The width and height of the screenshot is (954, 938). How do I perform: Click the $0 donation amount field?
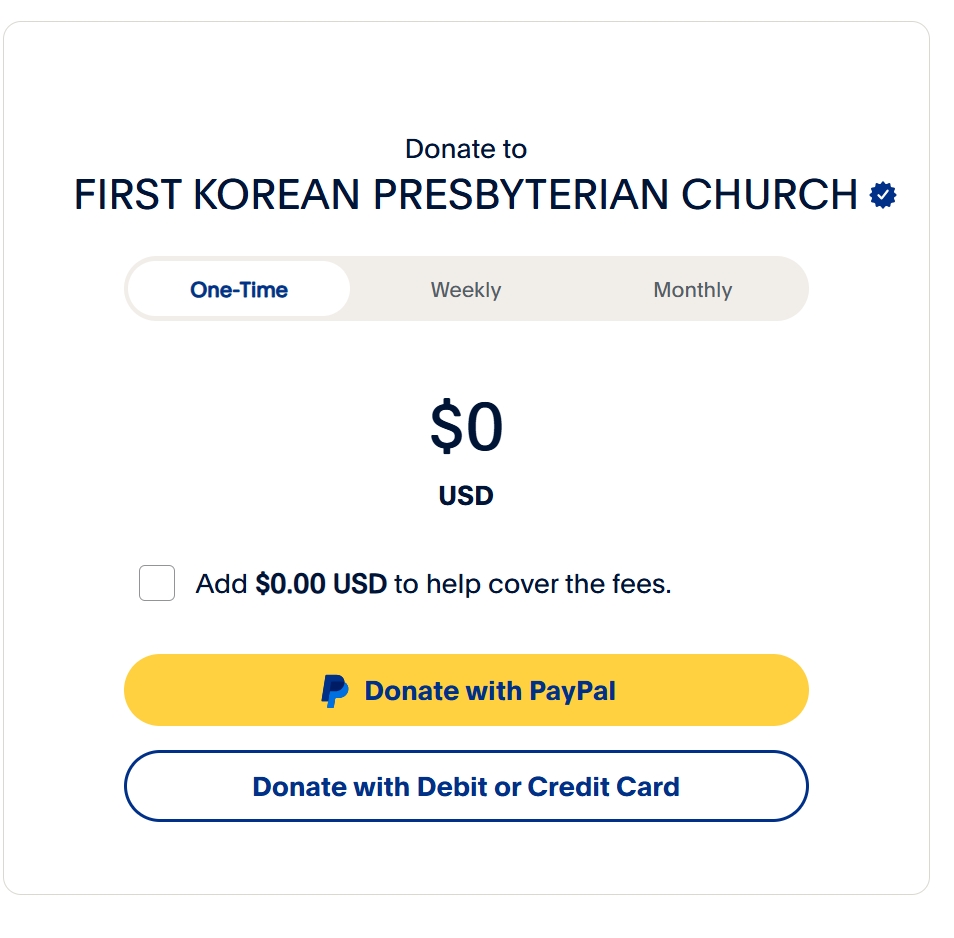[467, 425]
